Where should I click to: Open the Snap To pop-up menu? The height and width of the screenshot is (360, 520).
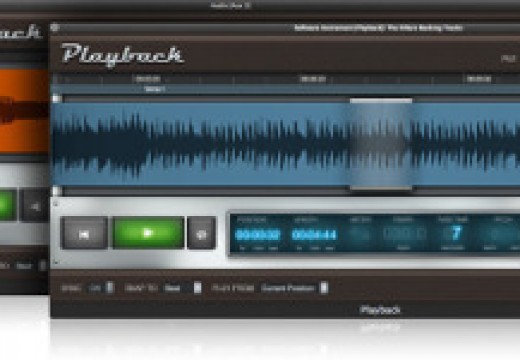coord(183,288)
